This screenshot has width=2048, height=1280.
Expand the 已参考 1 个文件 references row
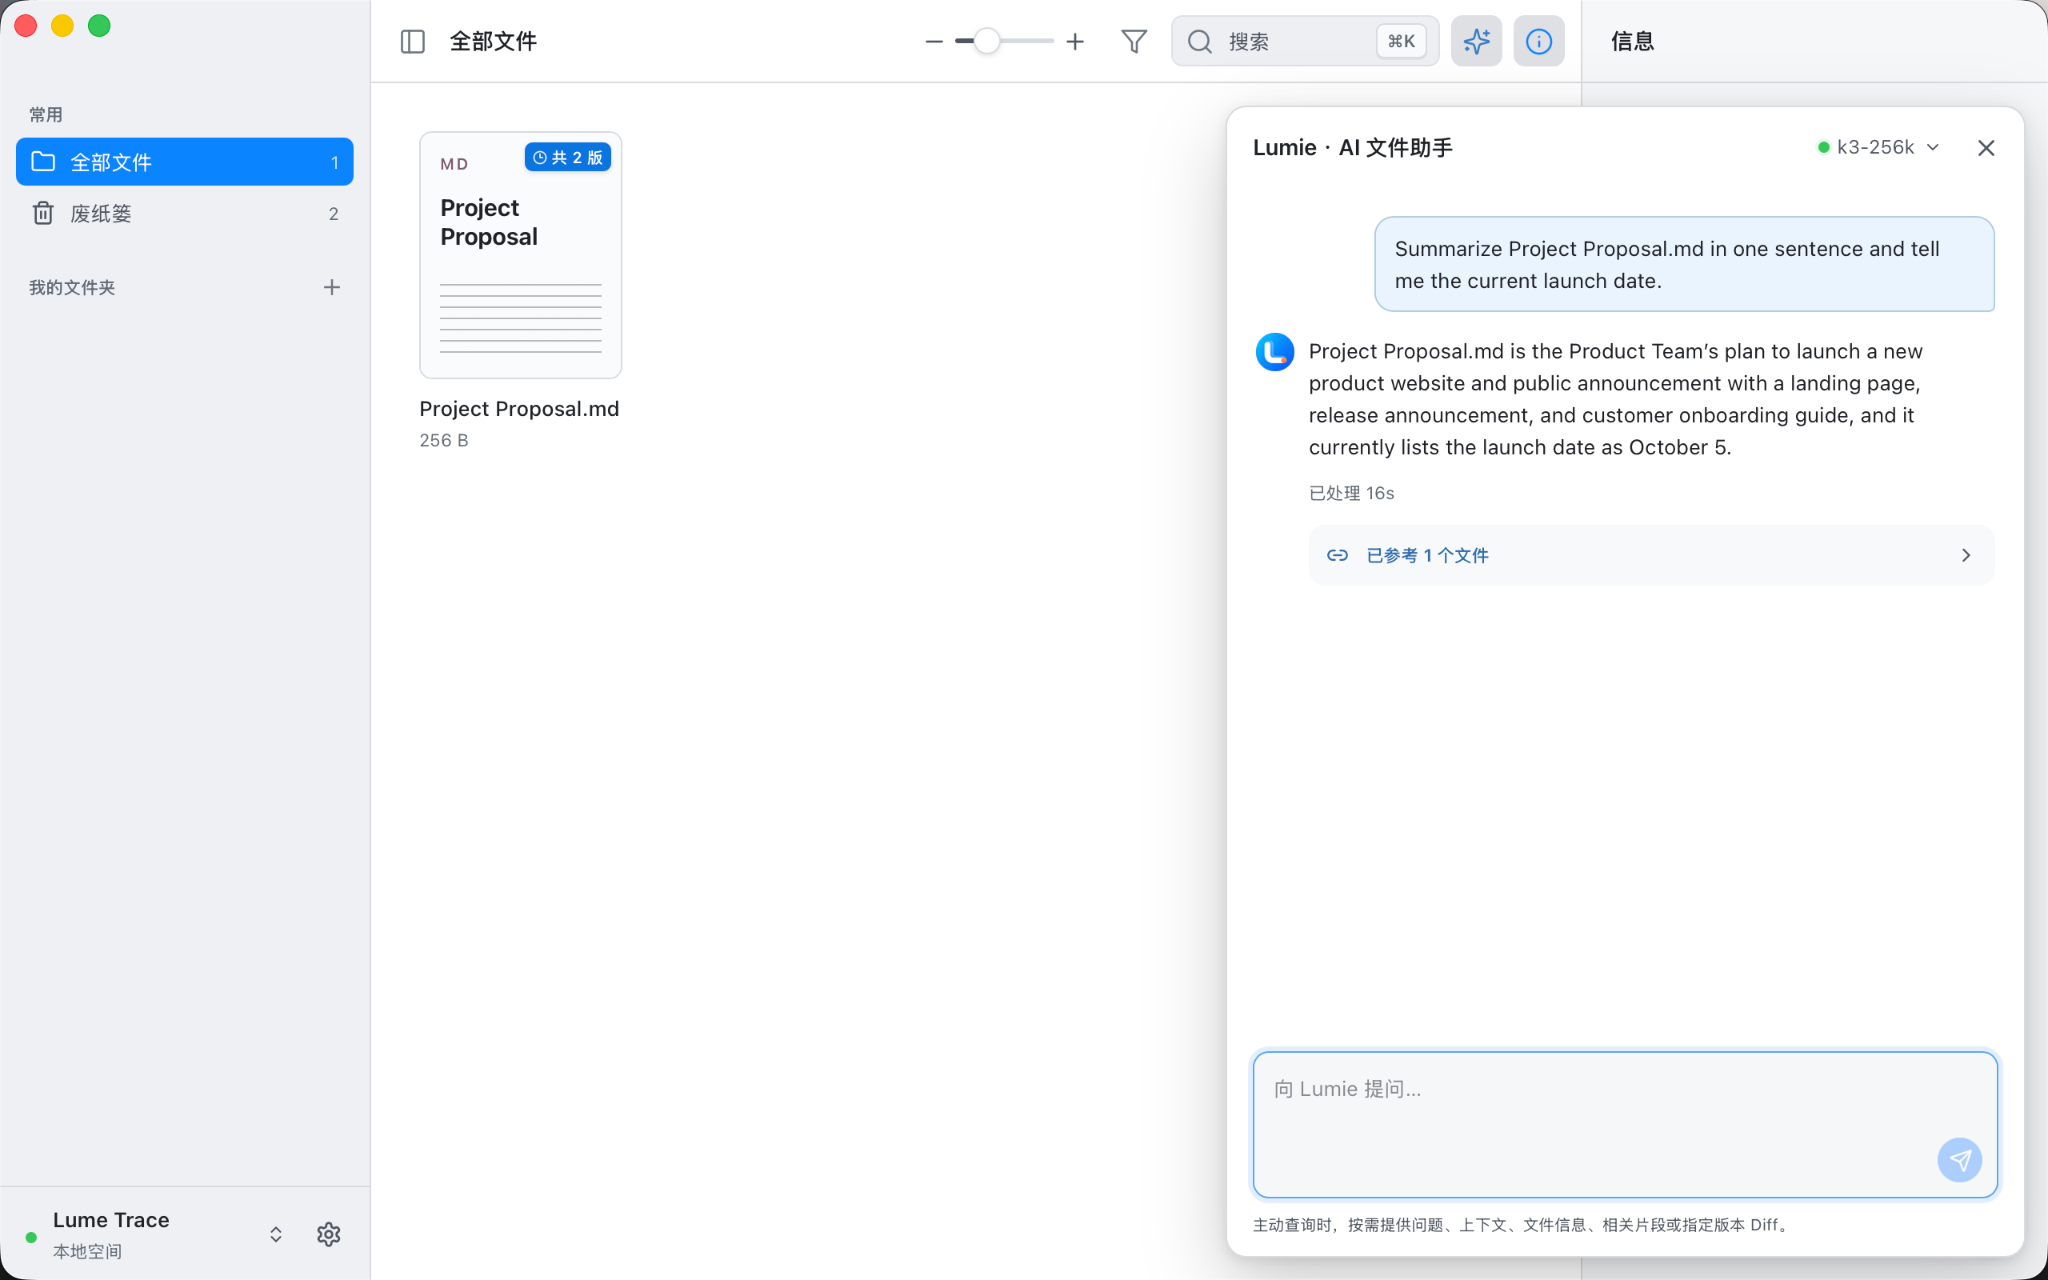coord(1651,555)
